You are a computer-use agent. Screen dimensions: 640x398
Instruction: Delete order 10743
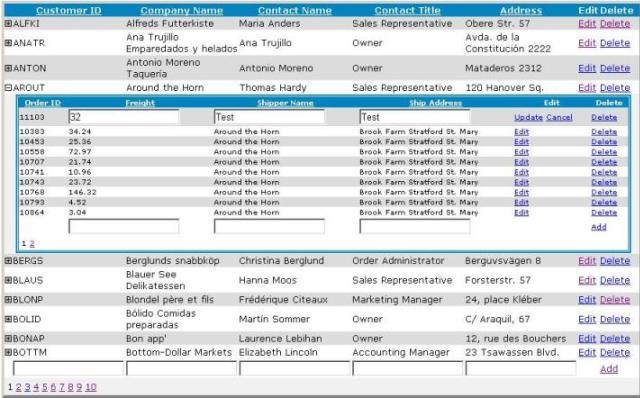coord(604,182)
